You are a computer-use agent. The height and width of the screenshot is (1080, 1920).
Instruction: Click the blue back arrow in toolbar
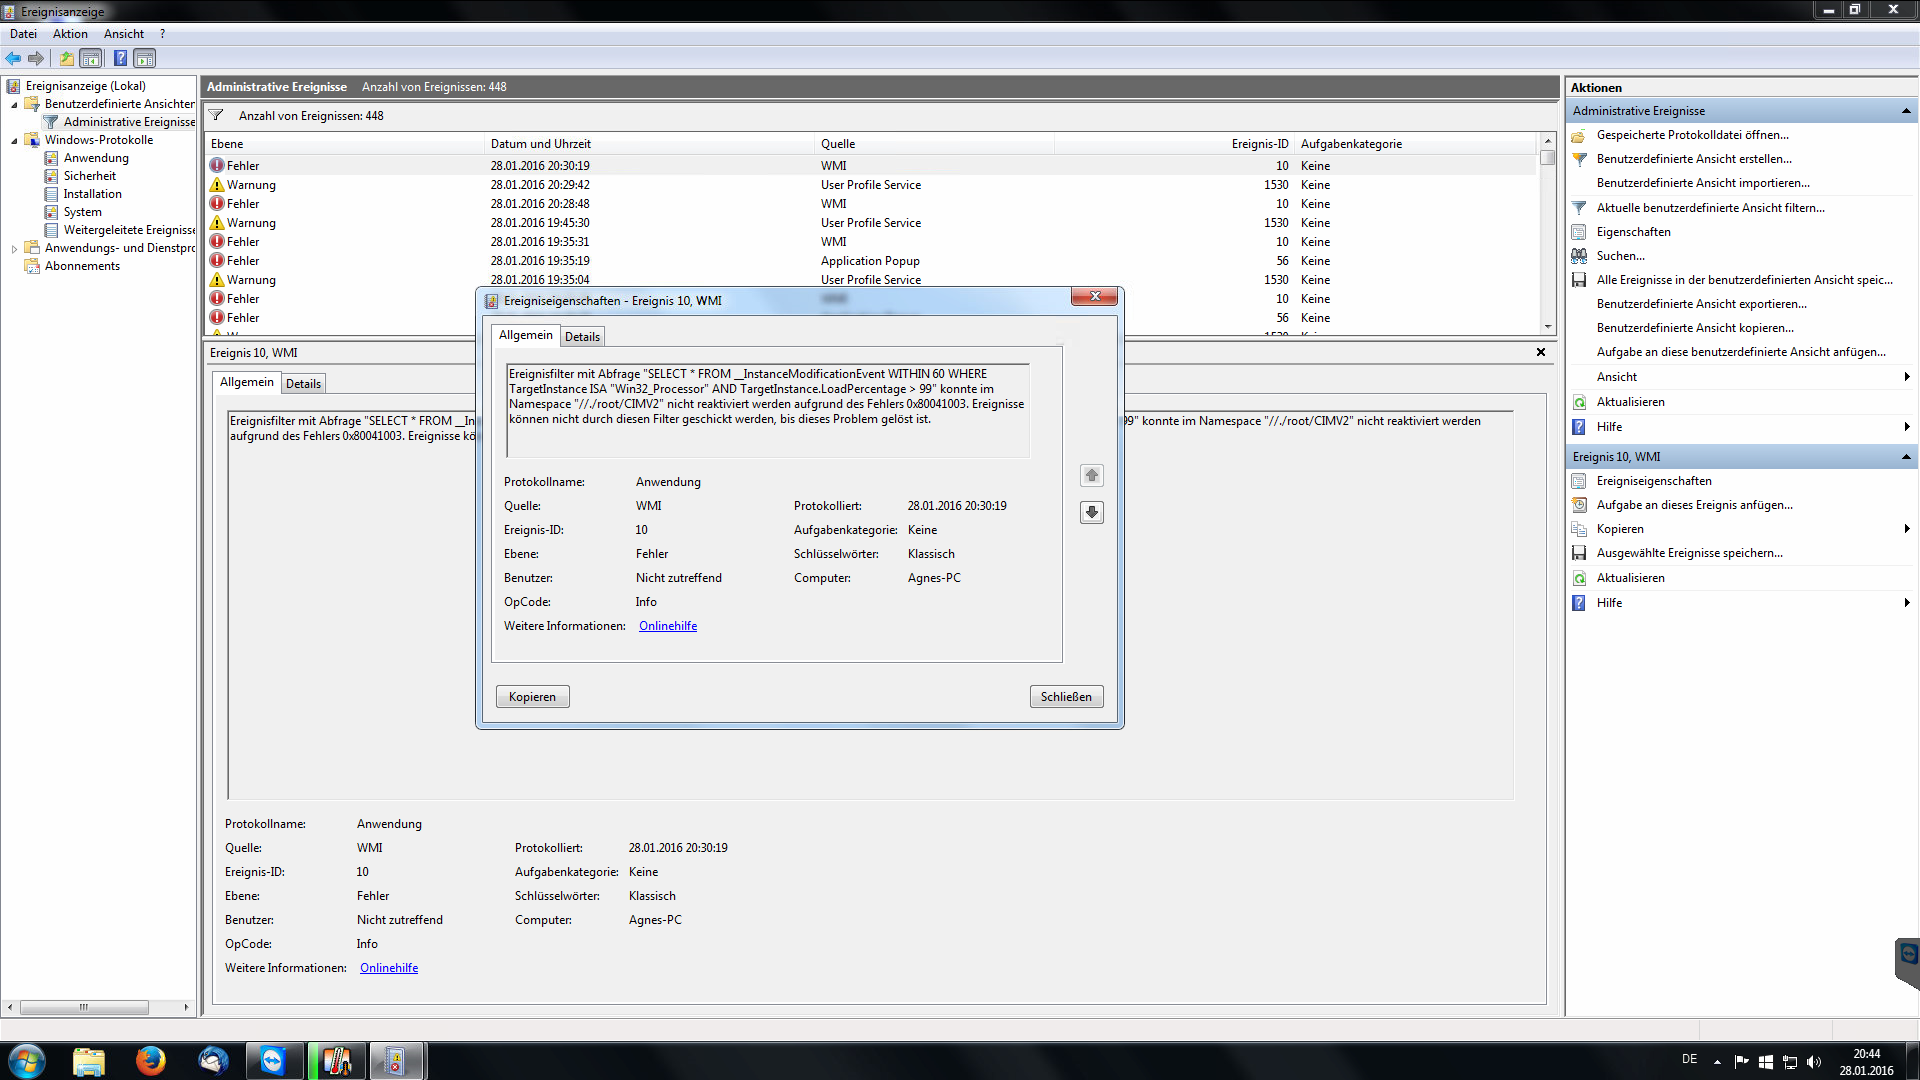(13, 58)
